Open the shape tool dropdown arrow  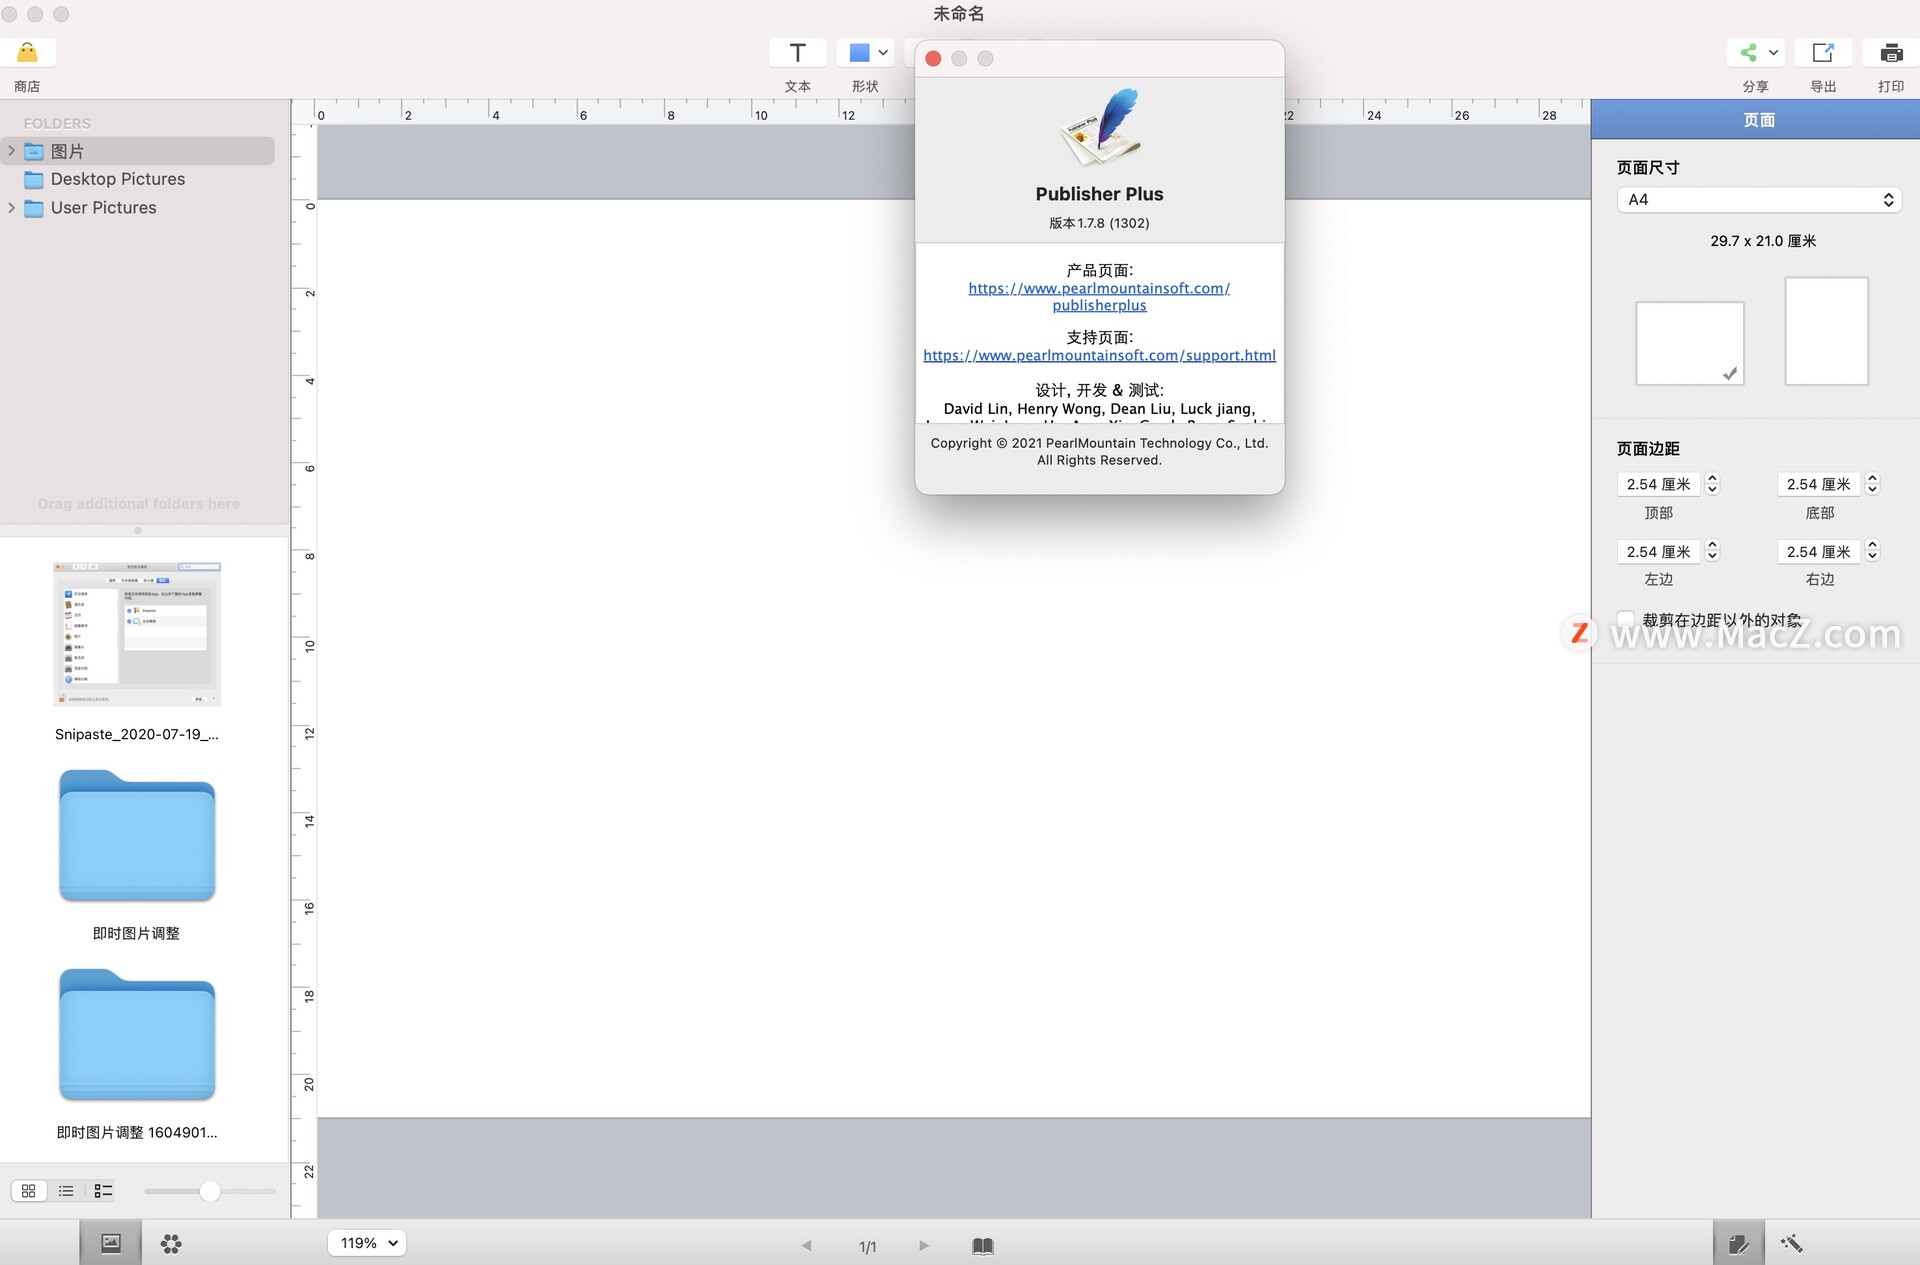tap(883, 53)
